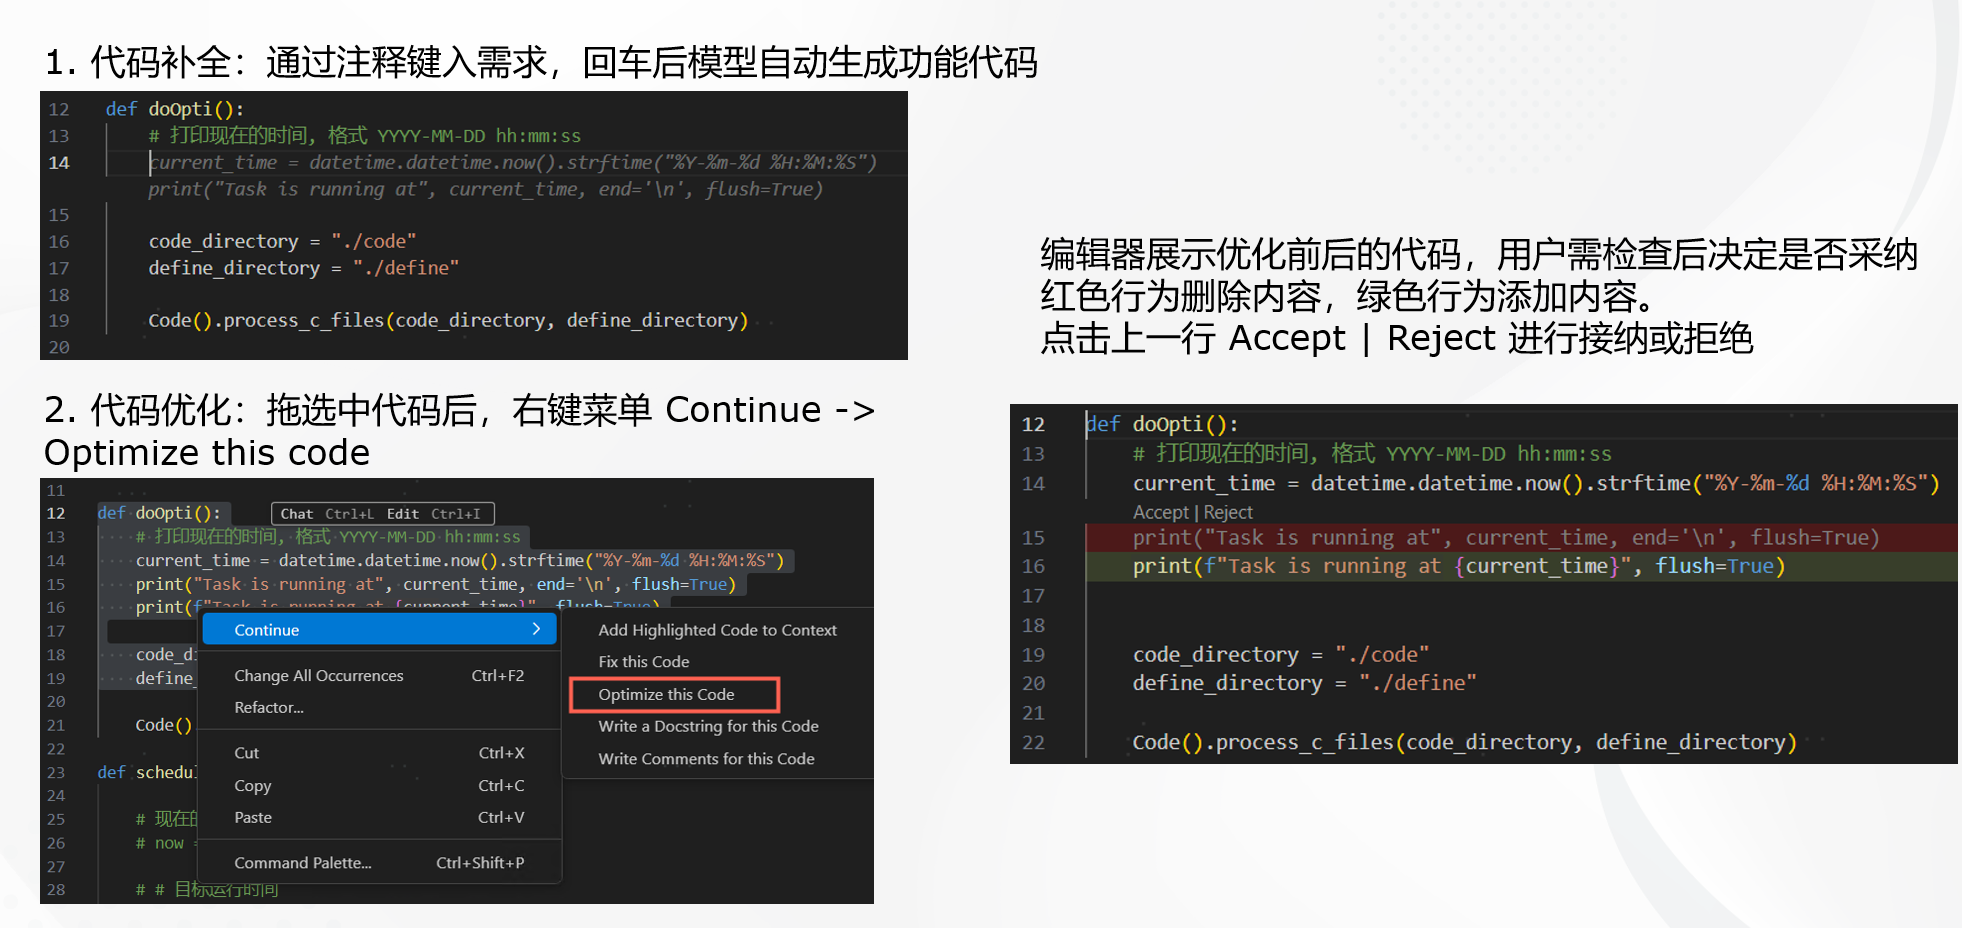Screen dimensions: 1962x928
Task: Choose Cut from the context menu
Action: click(246, 753)
